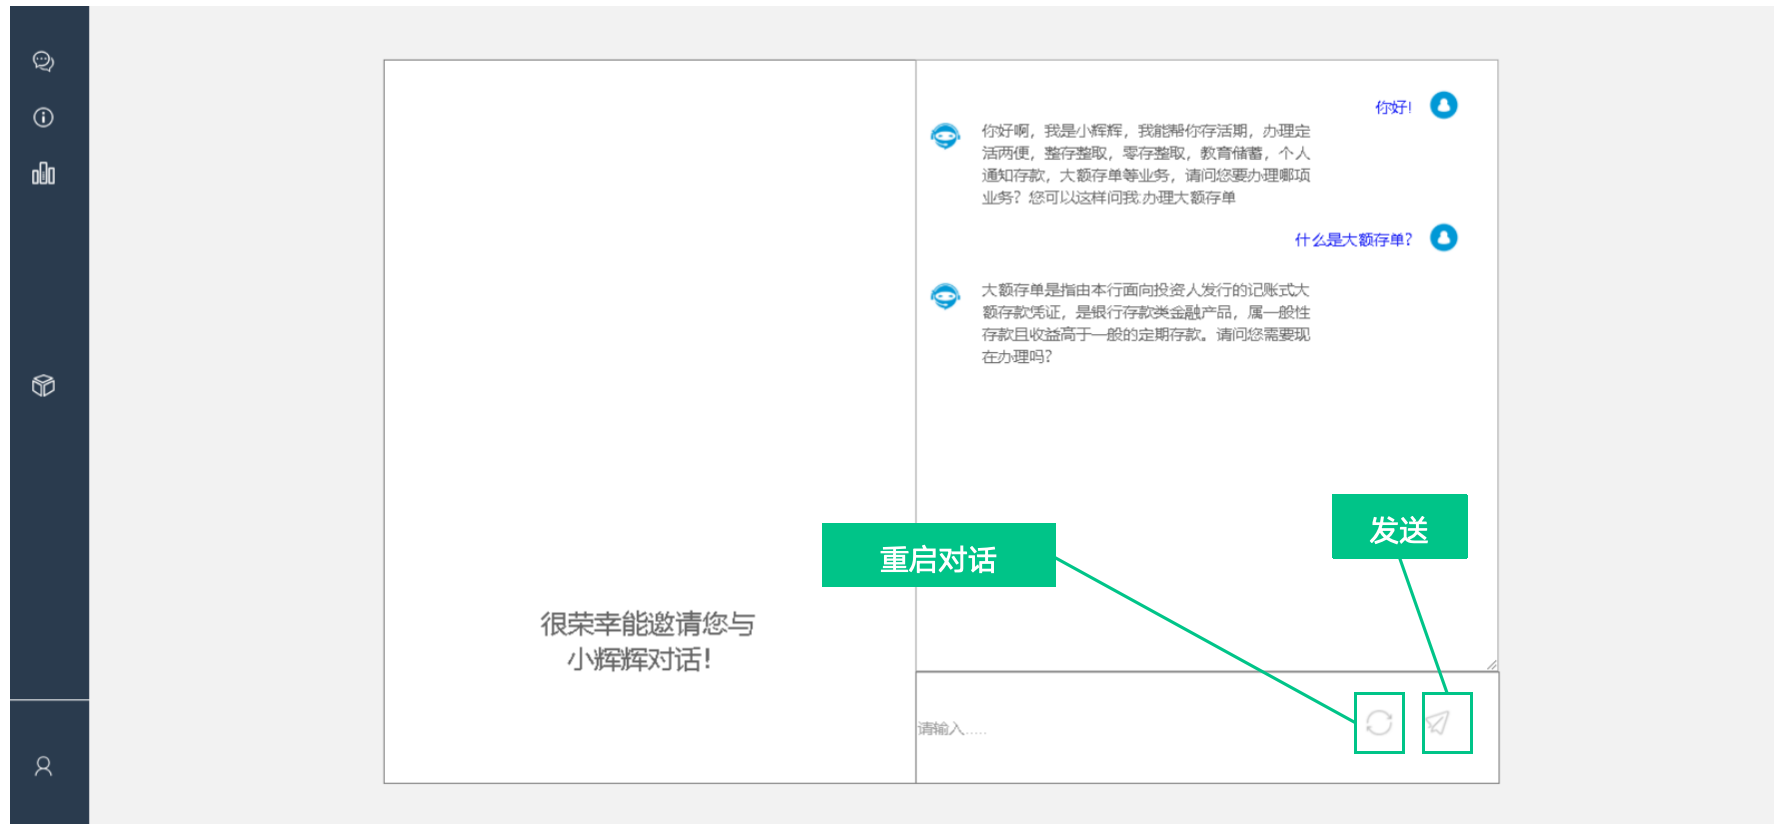The image size is (1784, 834).
Task: Click user avatar beside 你好! message
Action: [x=1443, y=105]
